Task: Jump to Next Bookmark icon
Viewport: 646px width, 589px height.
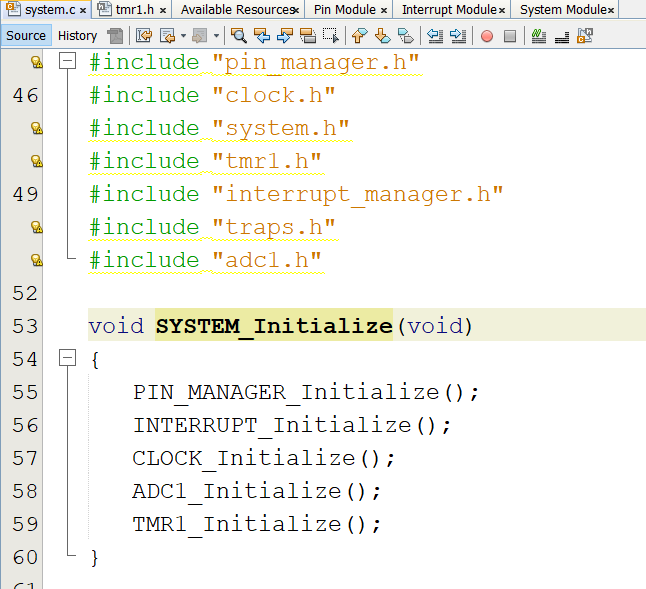Action: click(383, 36)
